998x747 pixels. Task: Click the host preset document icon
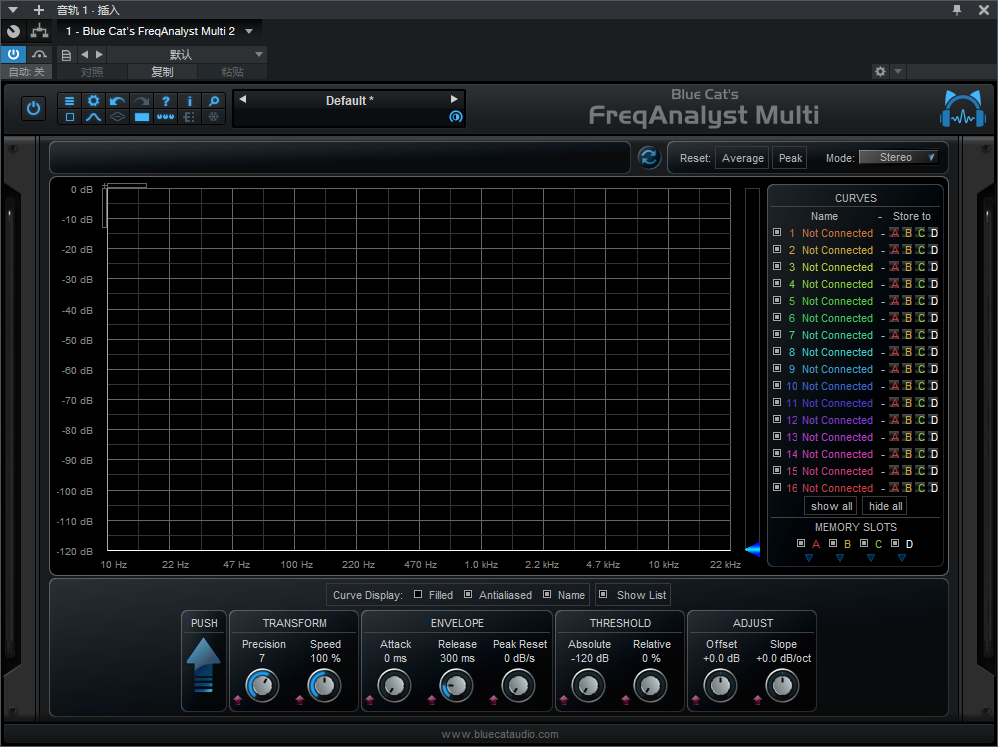click(66, 55)
